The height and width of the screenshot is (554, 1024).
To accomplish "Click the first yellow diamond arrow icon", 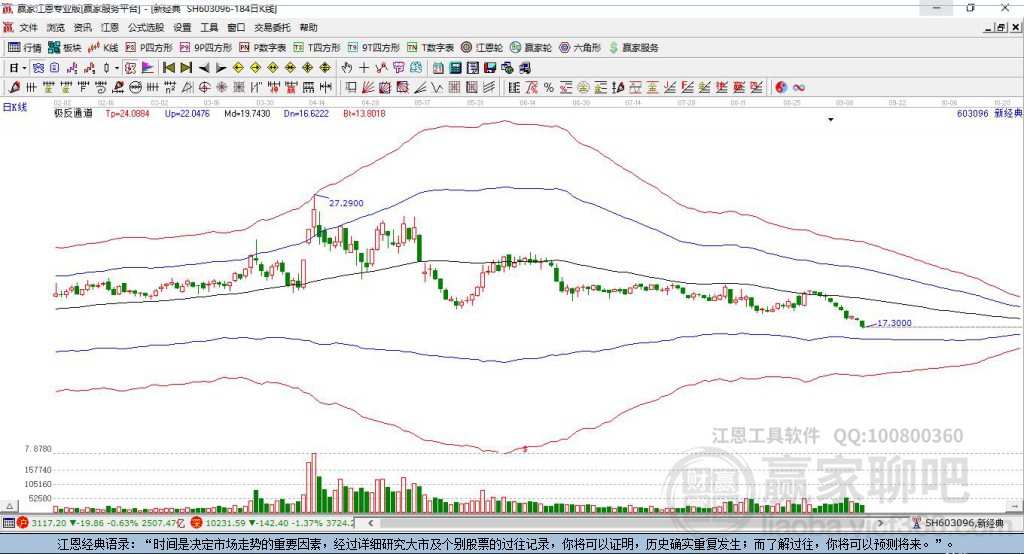I will tap(238, 68).
